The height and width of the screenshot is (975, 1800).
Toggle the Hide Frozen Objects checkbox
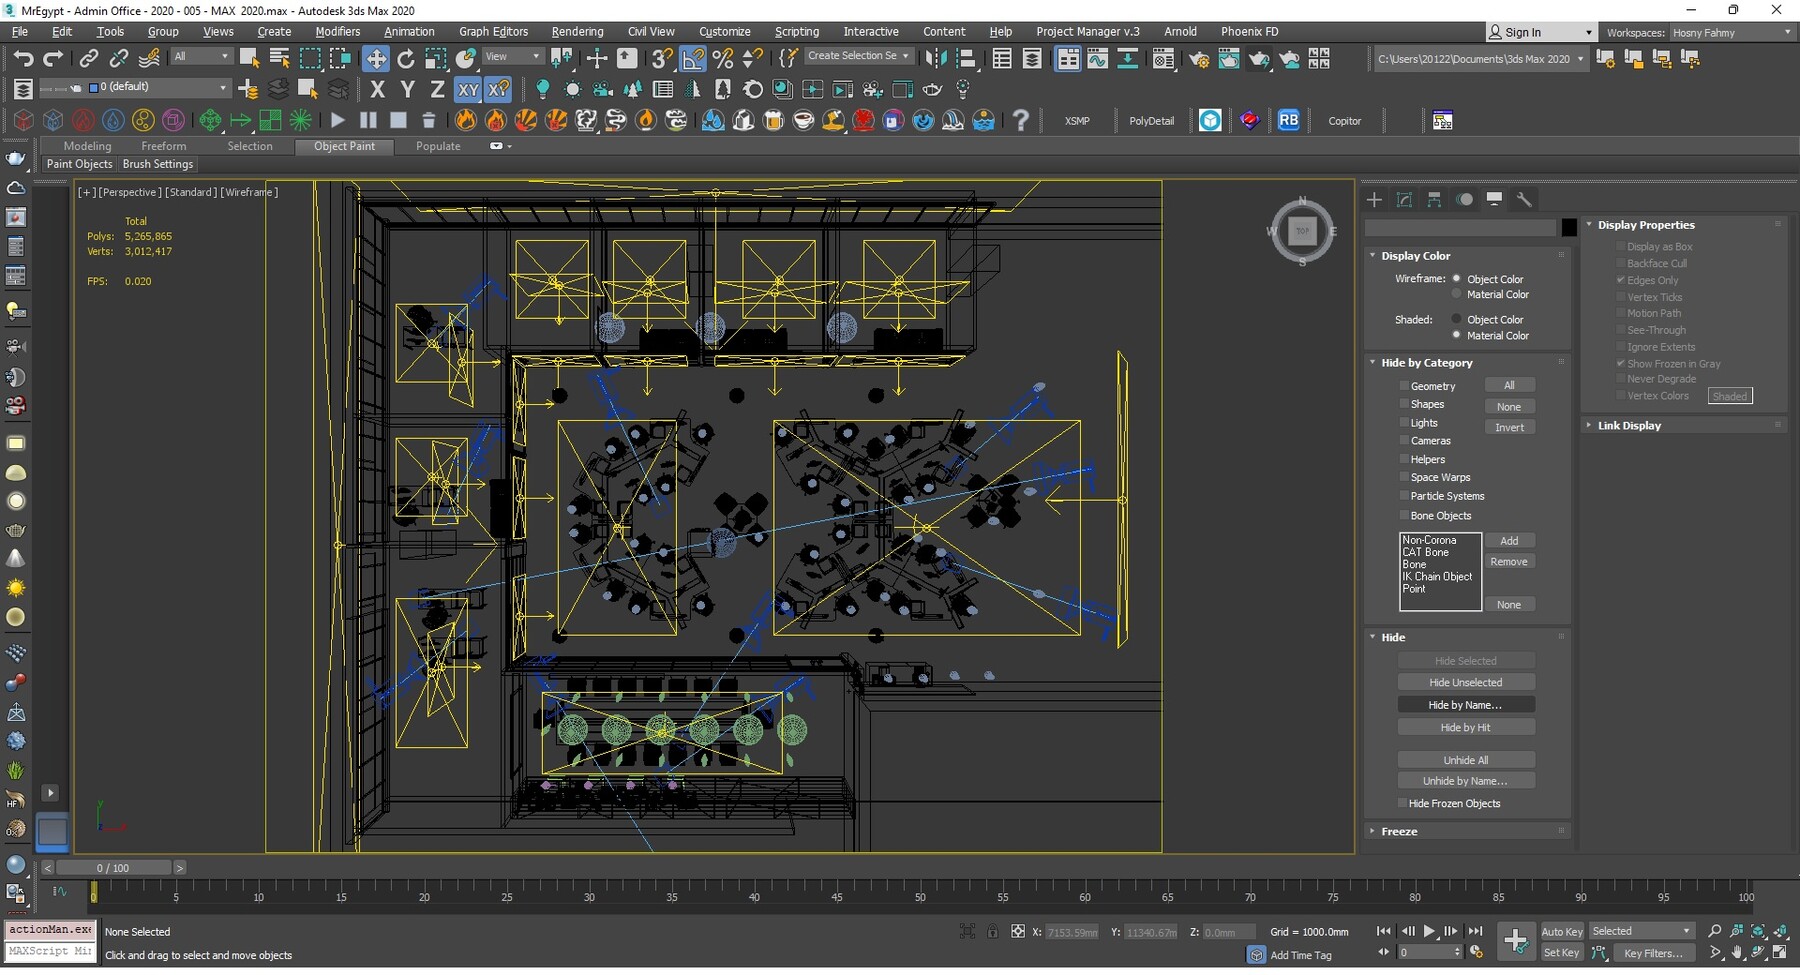click(x=1402, y=804)
